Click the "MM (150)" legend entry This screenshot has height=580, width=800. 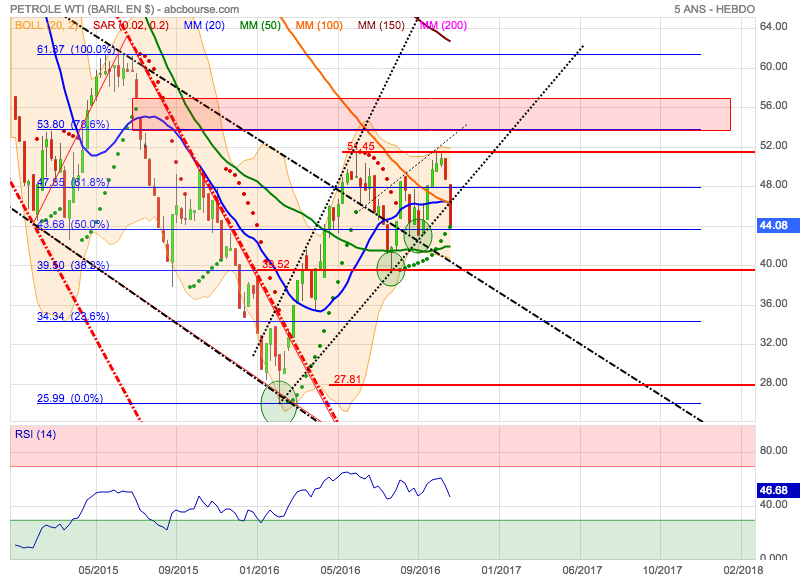[381, 26]
